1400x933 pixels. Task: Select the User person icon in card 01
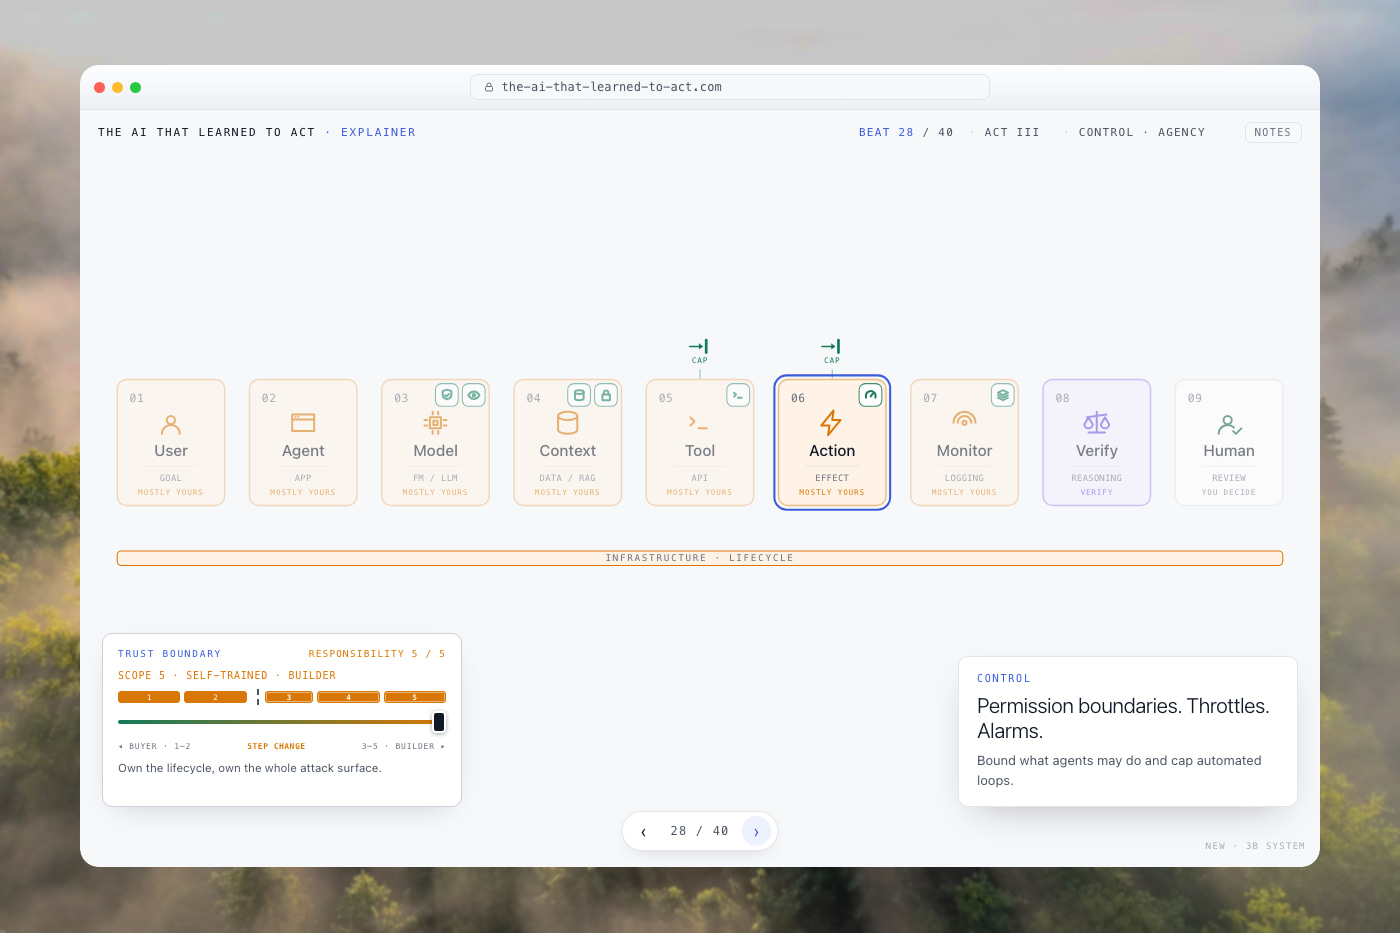pyautogui.click(x=171, y=424)
